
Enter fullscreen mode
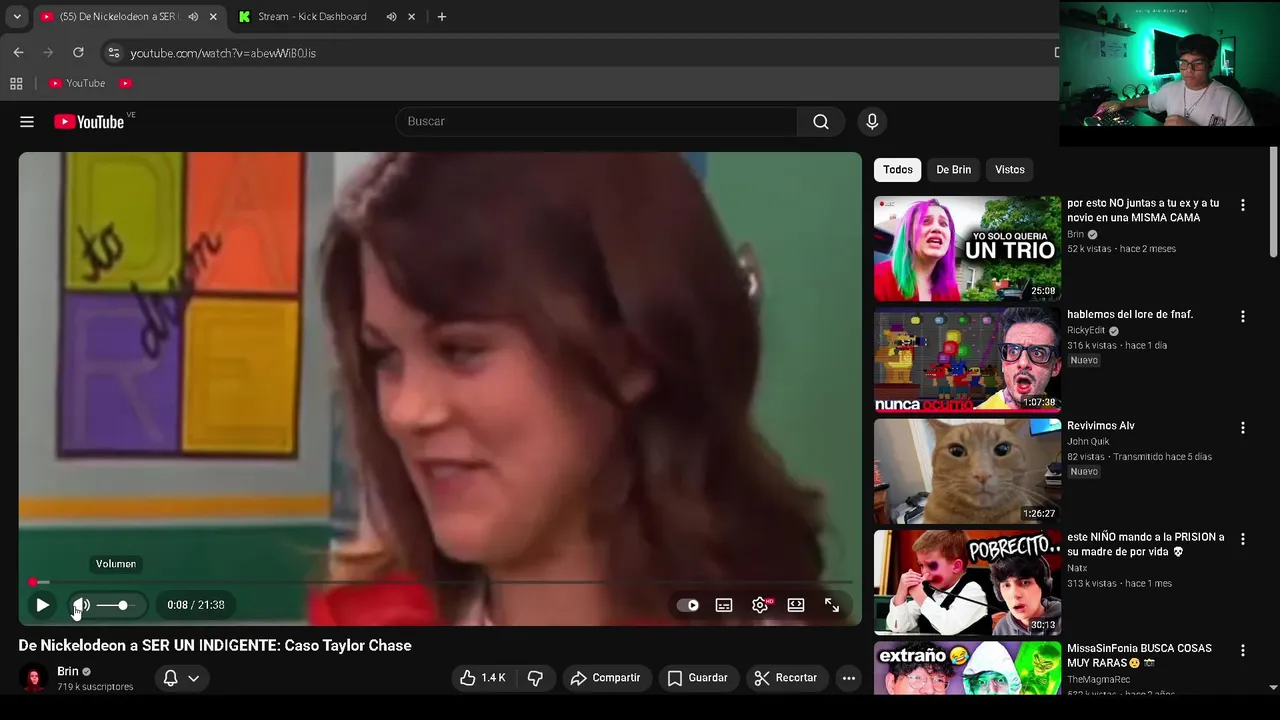(832, 605)
